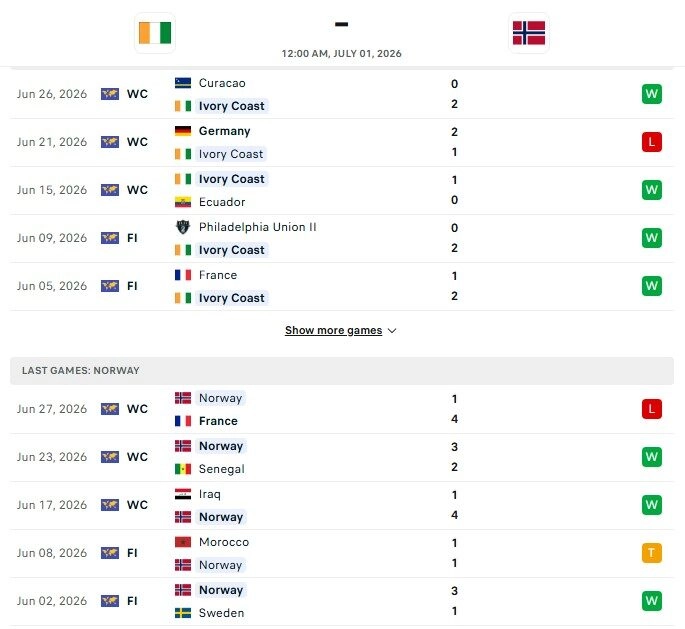The image size is (685, 629).
Task: Select the Last Games: Norway header
Action: point(342,371)
